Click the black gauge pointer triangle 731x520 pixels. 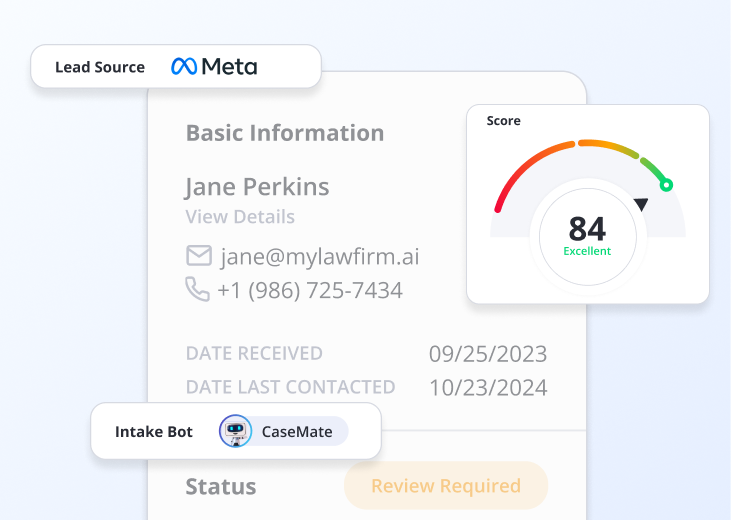coord(641,204)
